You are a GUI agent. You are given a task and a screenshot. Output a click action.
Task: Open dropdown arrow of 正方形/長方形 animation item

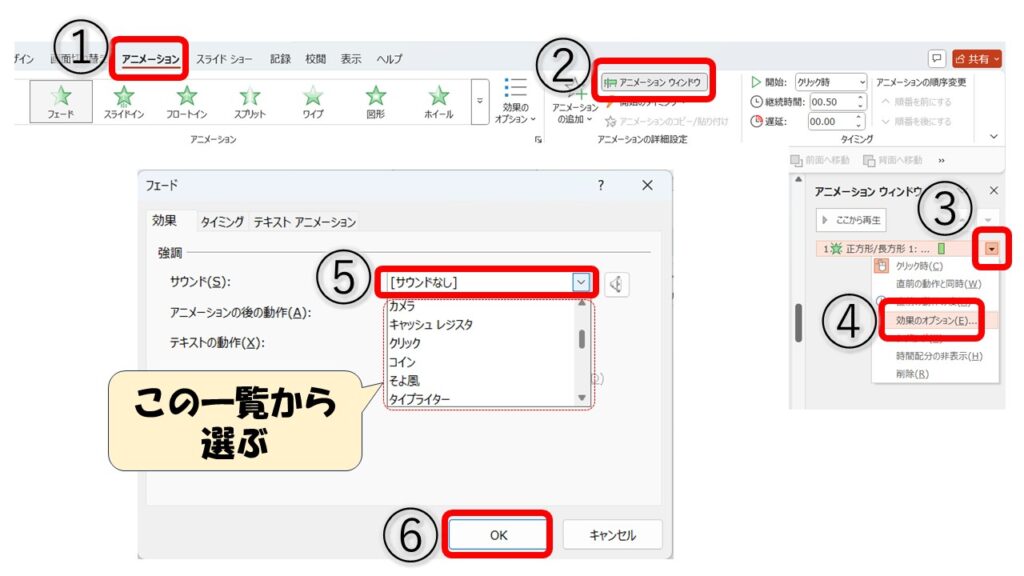point(989,248)
